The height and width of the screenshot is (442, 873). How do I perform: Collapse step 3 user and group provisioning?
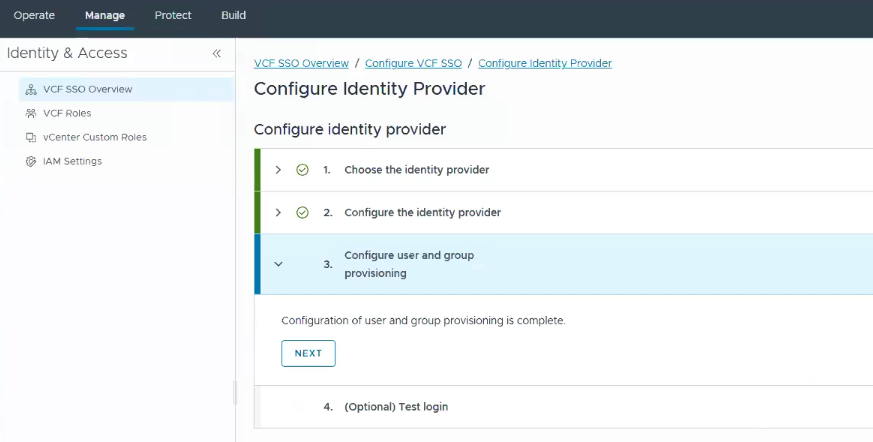coord(278,264)
